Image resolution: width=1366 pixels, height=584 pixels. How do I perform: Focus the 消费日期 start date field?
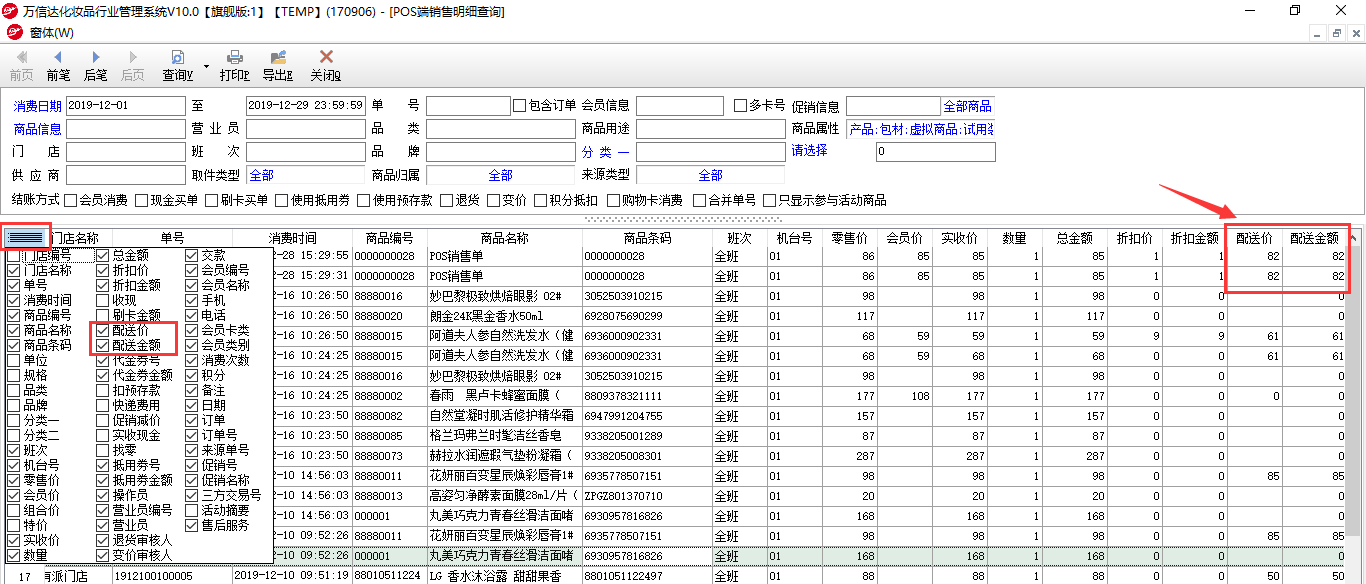coord(126,106)
